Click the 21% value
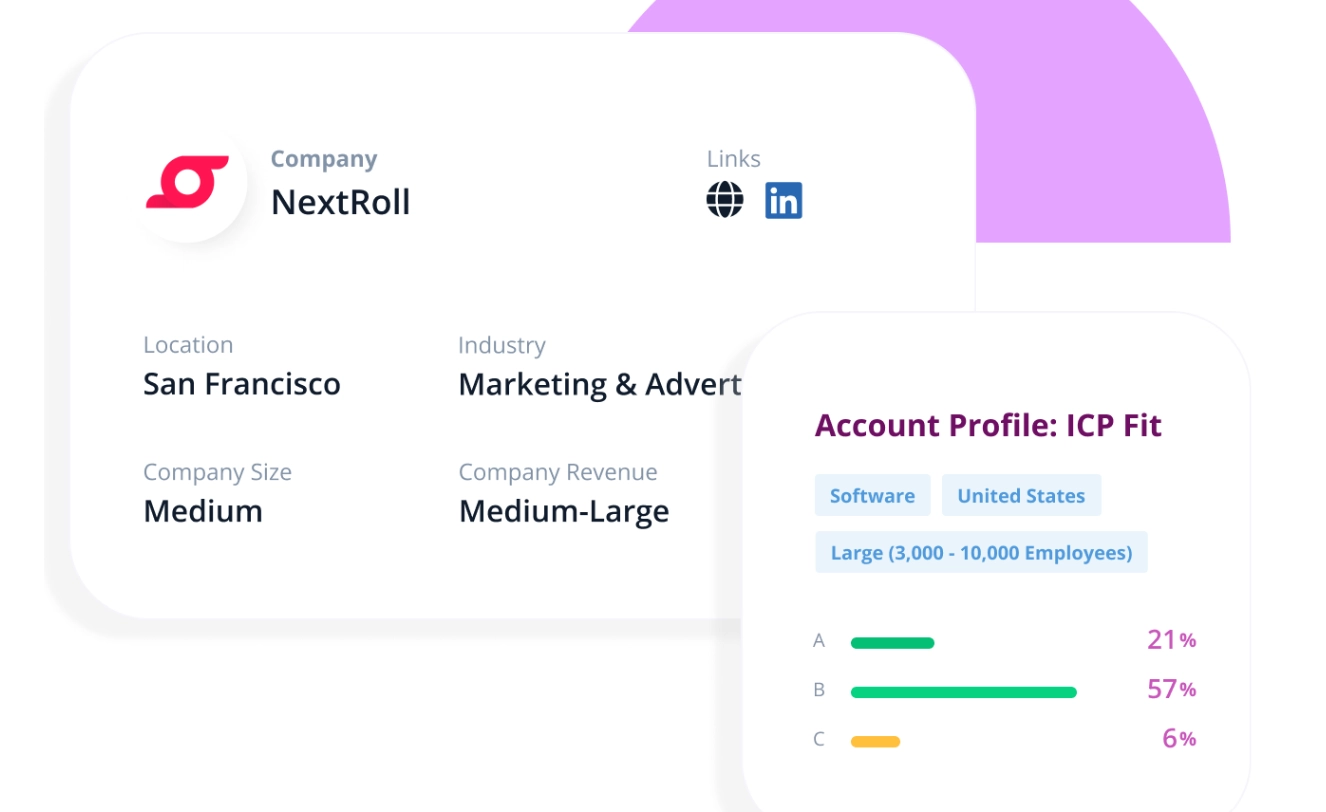The height and width of the screenshot is (812, 1326). point(1171,640)
